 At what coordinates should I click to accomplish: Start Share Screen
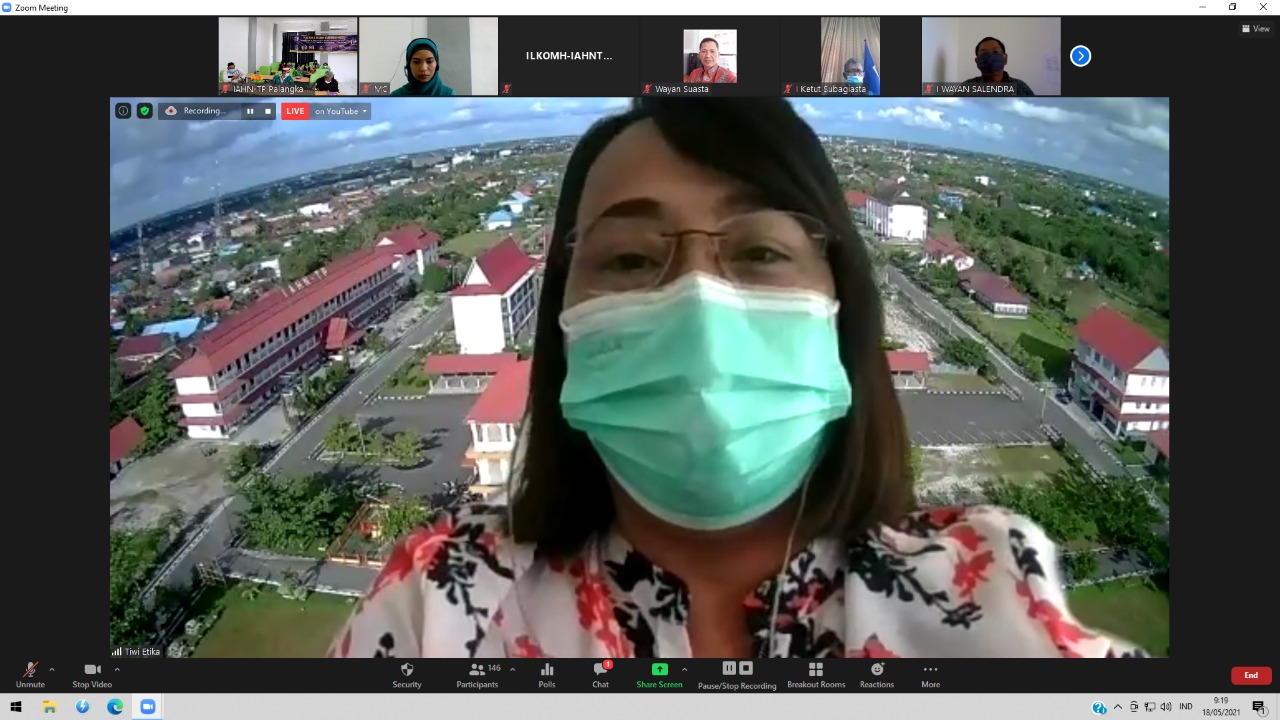[x=659, y=674]
